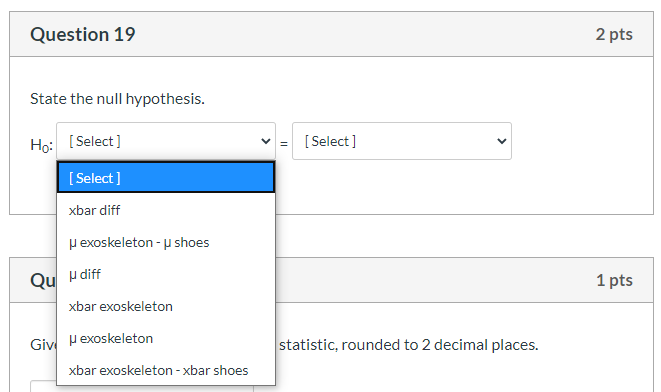Open the second select dropdown after equals sign
The height and width of the screenshot is (392, 661).
(402, 141)
